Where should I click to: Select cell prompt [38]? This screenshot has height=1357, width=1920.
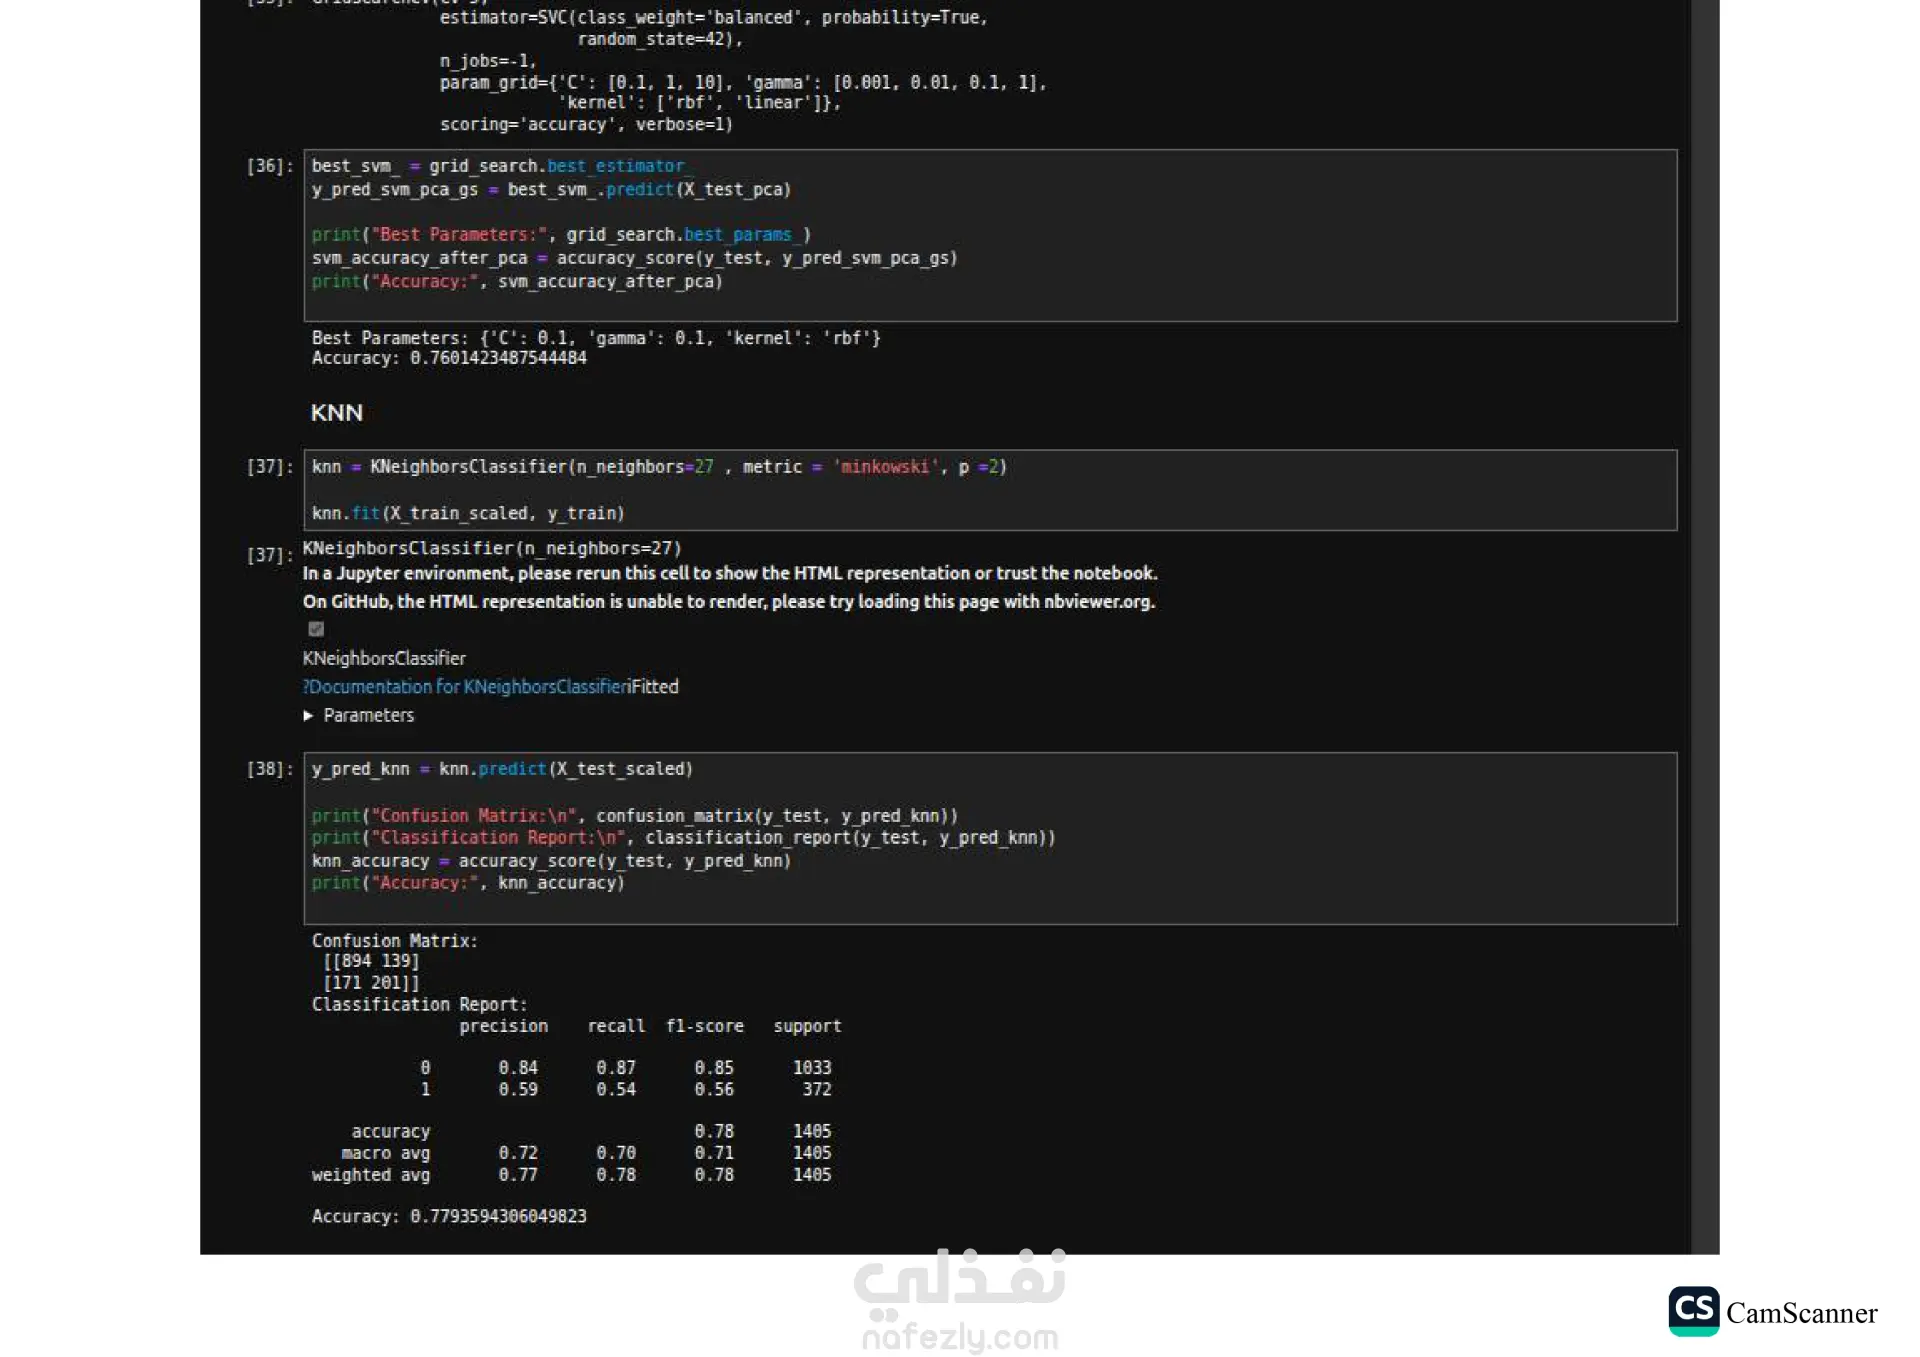click(x=270, y=769)
